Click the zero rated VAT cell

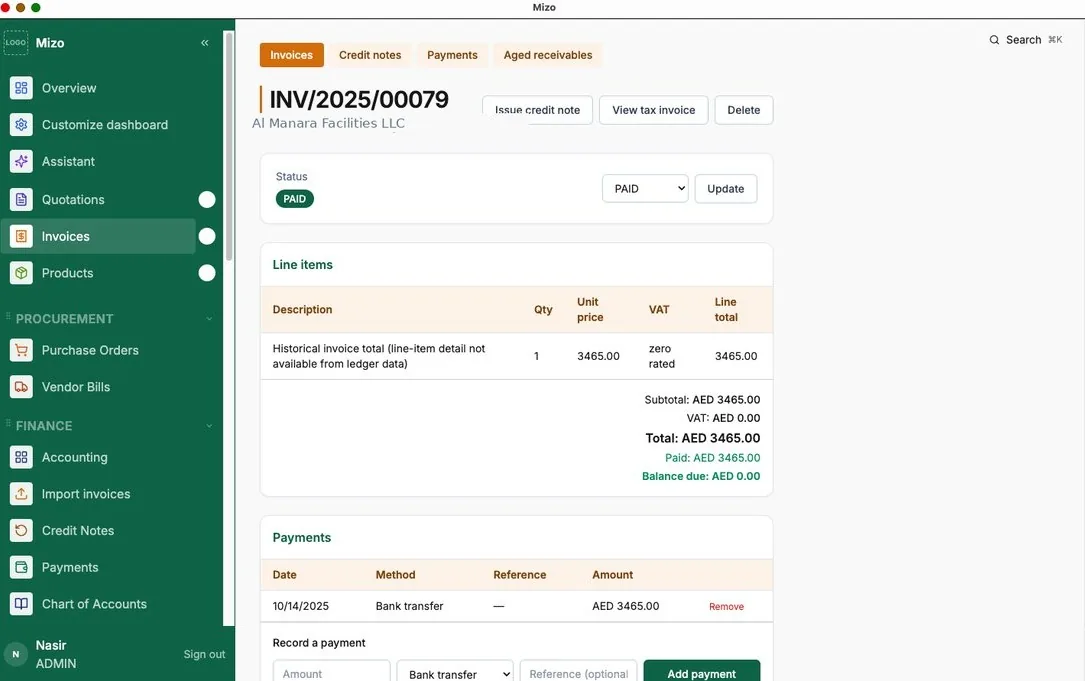[661, 356]
